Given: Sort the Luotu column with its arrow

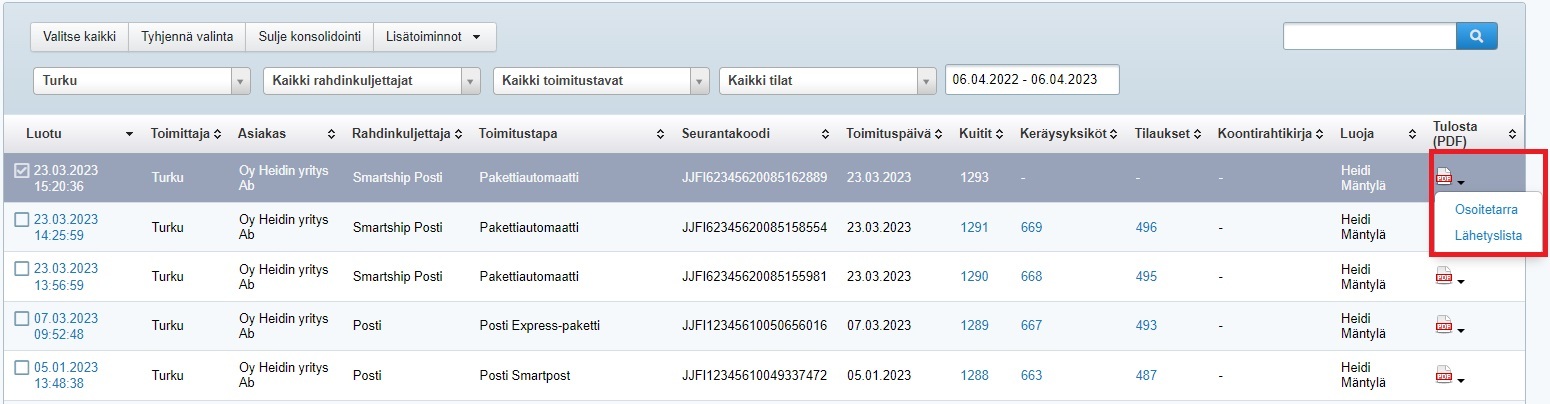Looking at the screenshot, I should click(x=129, y=134).
